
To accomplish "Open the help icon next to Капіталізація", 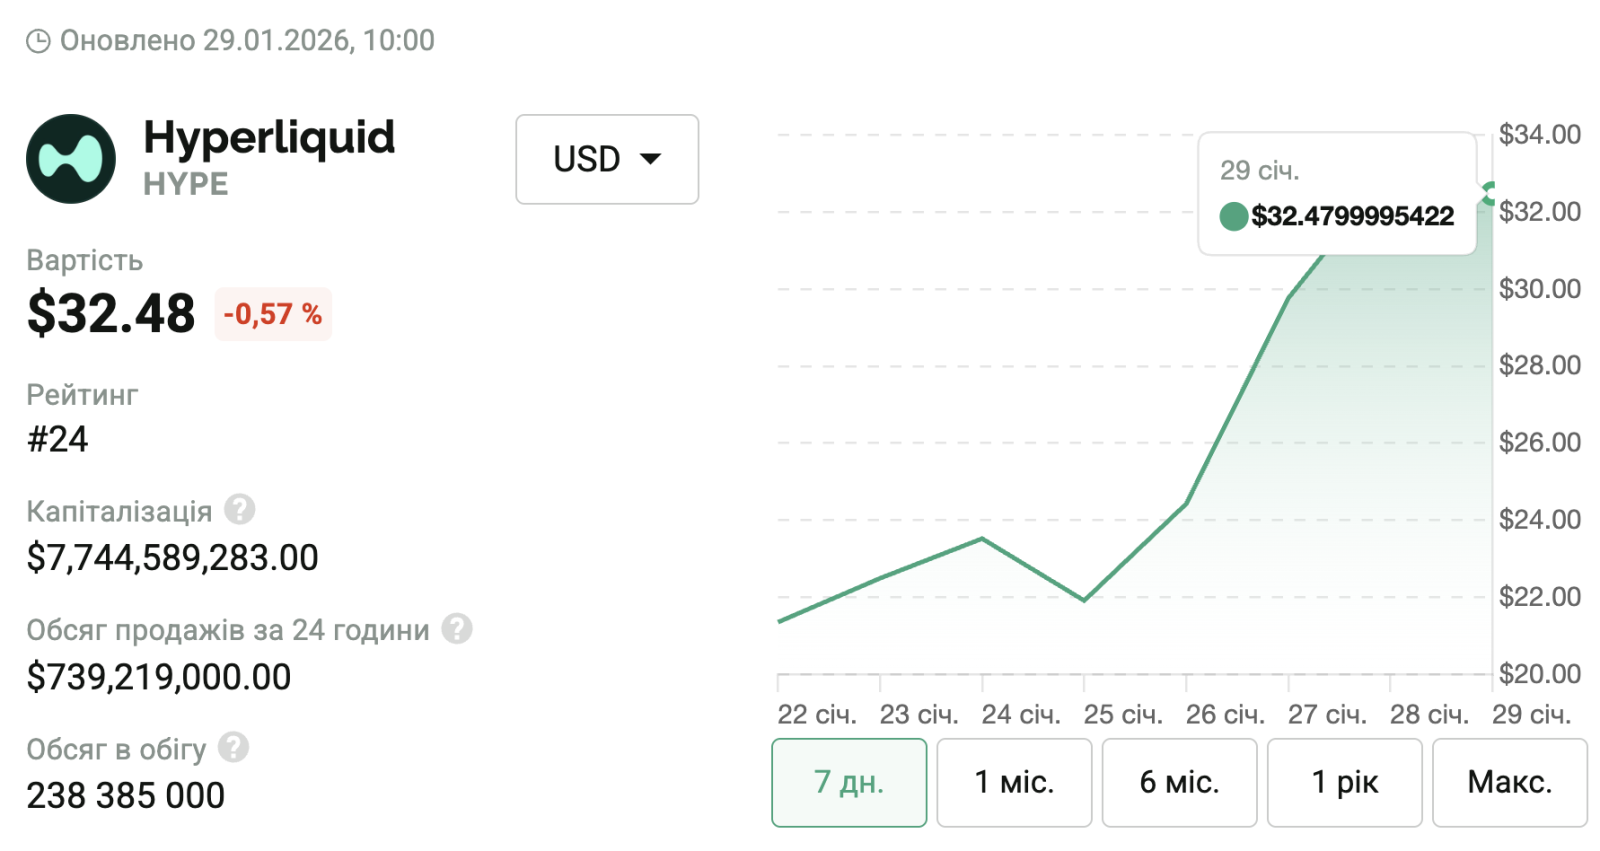I will (x=239, y=510).
